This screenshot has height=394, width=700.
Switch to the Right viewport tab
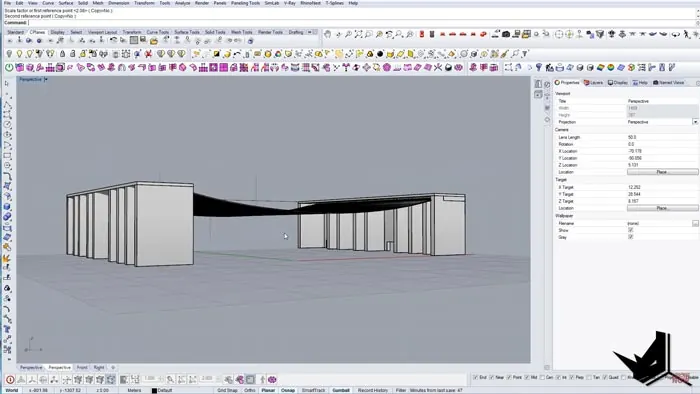tap(99, 368)
